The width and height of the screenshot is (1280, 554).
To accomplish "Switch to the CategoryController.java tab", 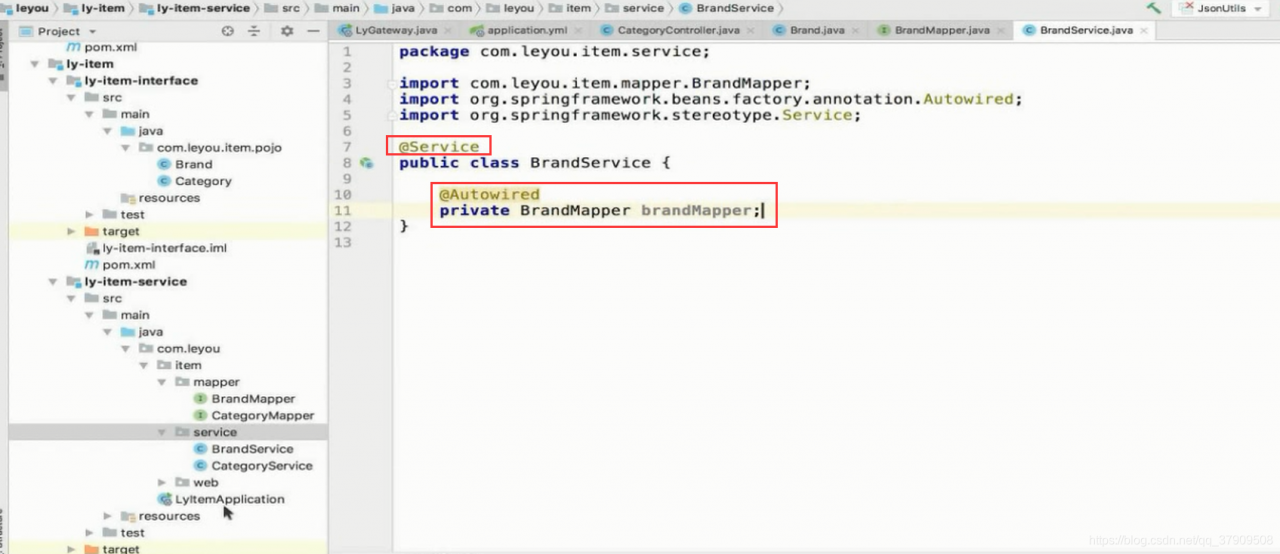I will [679, 31].
